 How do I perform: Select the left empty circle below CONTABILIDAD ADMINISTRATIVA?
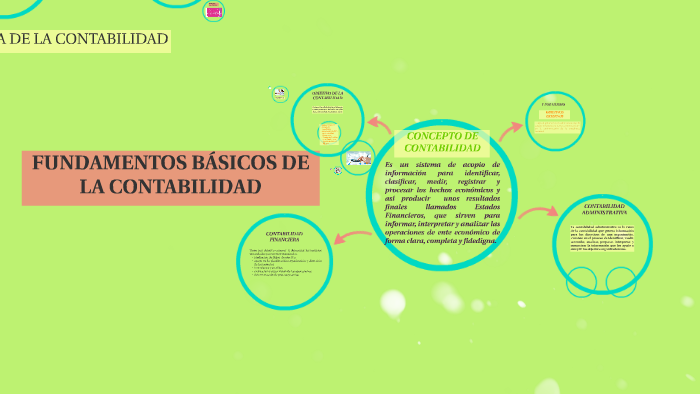(581, 282)
